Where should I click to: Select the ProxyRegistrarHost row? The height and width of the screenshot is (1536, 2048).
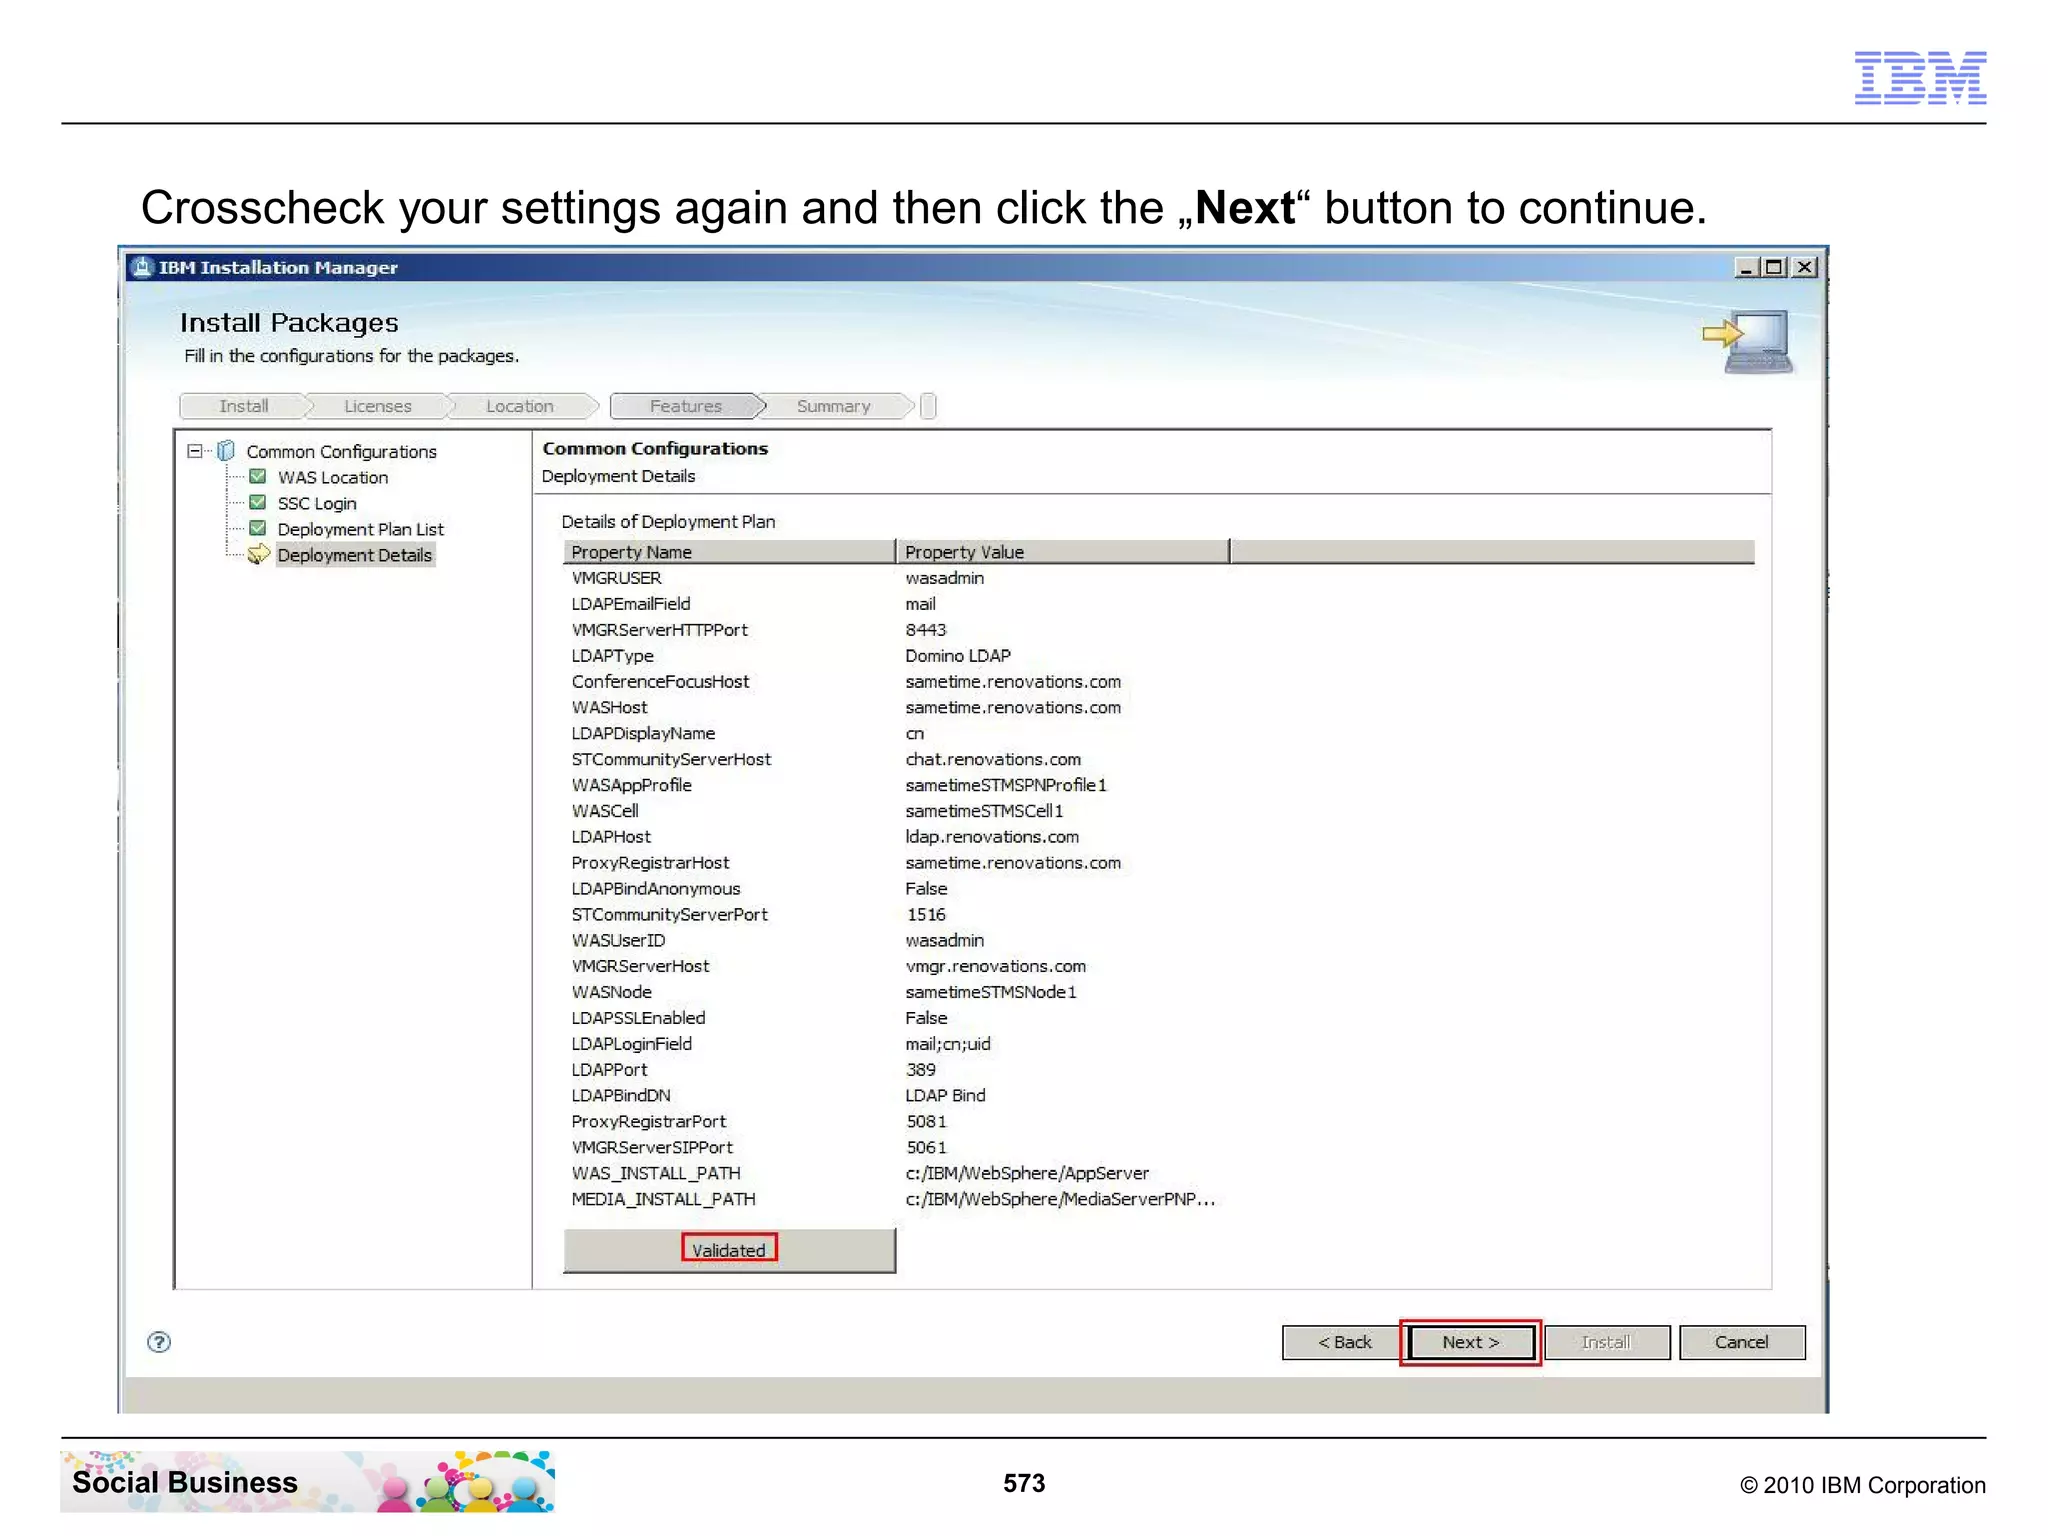(x=1158, y=863)
